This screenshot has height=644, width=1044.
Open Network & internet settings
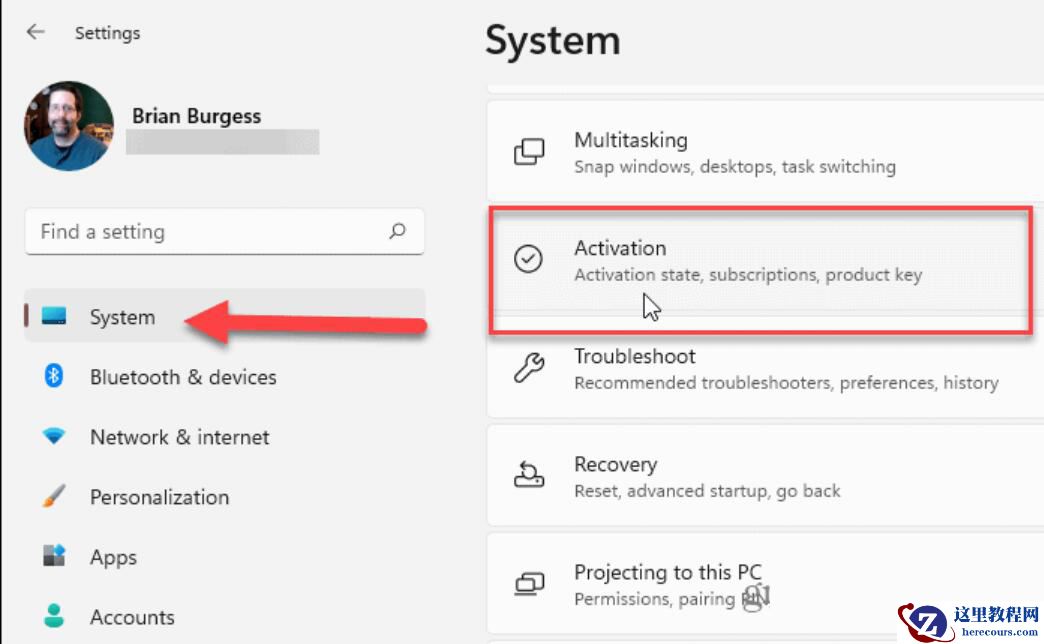pos(179,437)
